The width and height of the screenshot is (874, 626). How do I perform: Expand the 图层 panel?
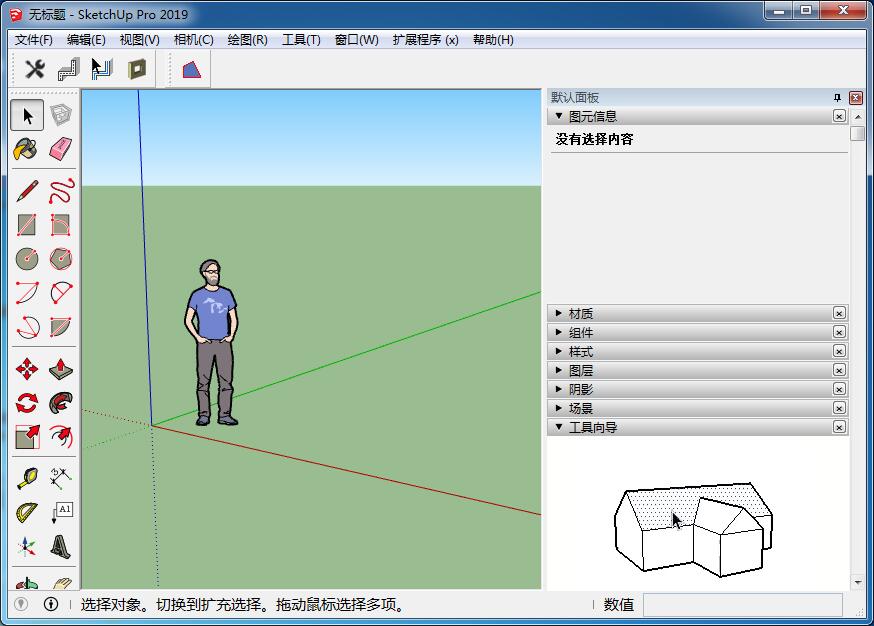point(559,370)
